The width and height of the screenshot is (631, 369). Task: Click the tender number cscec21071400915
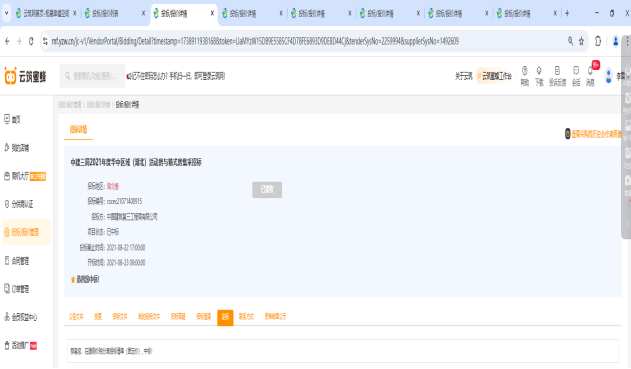pyautogui.click(x=124, y=201)
